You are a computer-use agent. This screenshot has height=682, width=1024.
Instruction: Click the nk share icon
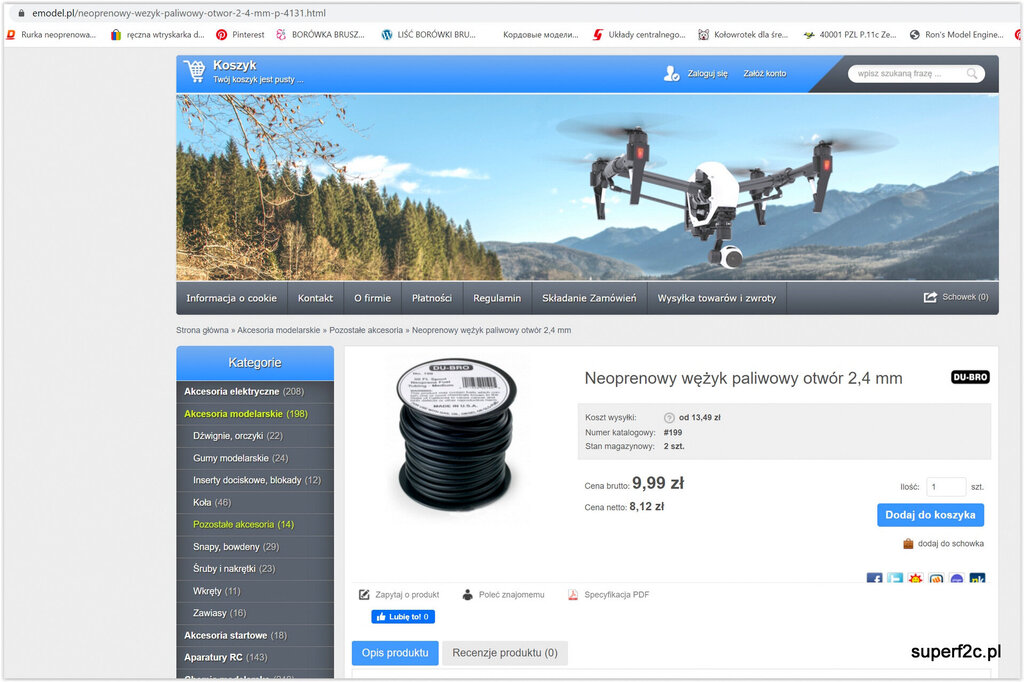click(x=977, y=579)
